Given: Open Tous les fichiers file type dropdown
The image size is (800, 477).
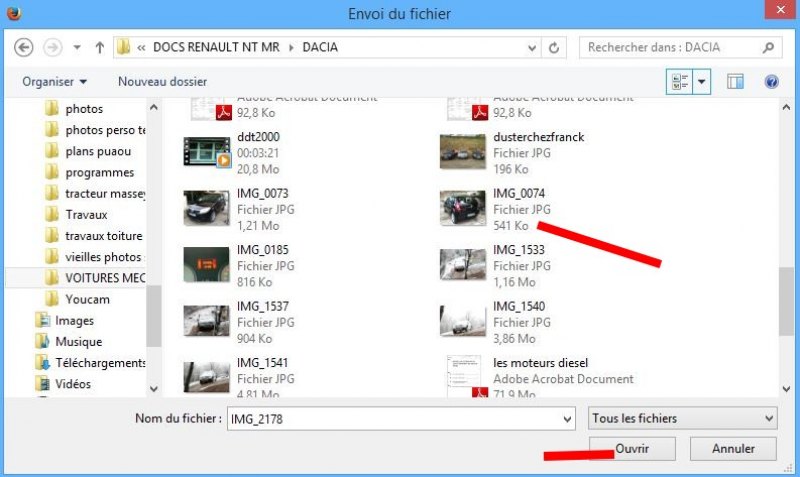Looking at the screenshot, I should click(x=683, y=418).
